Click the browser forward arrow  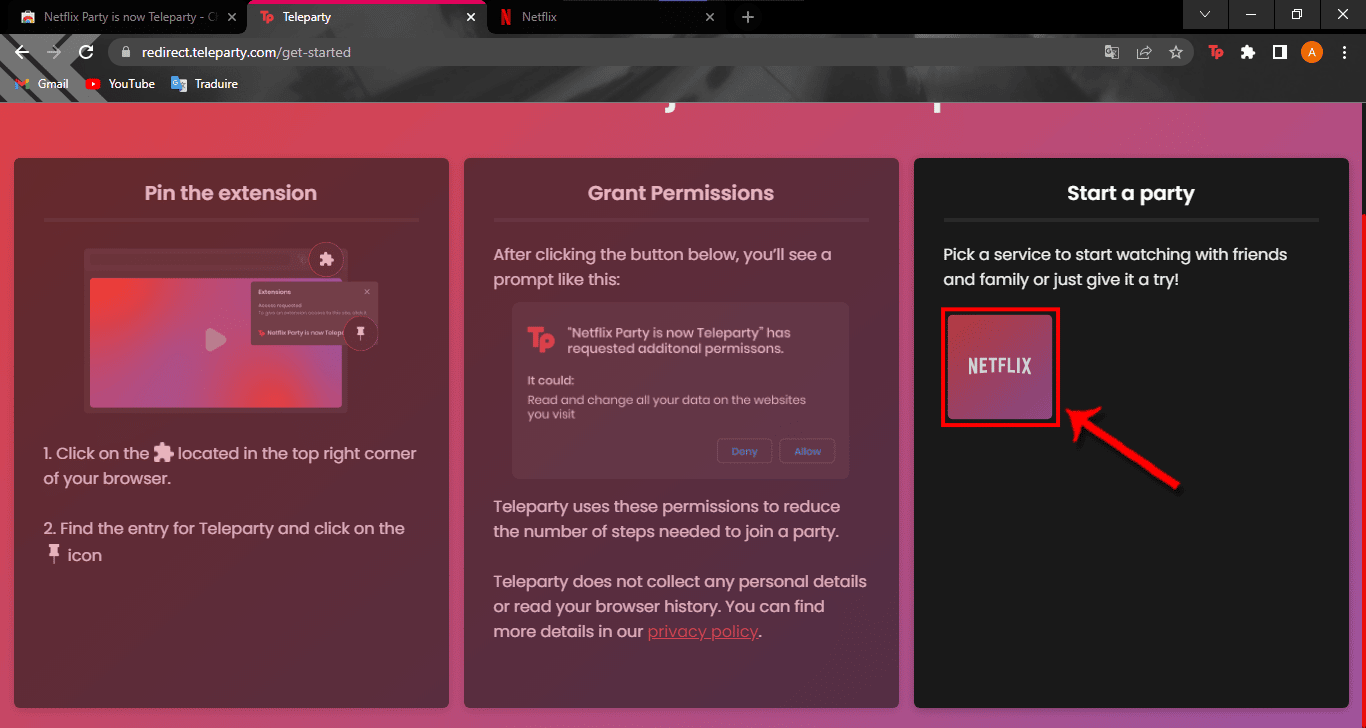point(54,52)
